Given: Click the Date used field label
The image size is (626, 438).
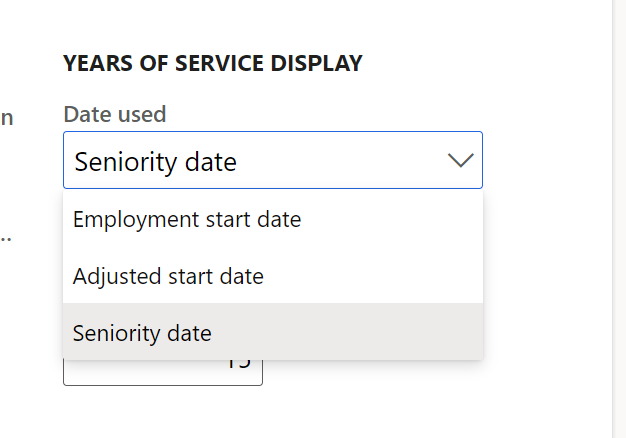Looking at the screenshot, I should [x=114, y=114].
